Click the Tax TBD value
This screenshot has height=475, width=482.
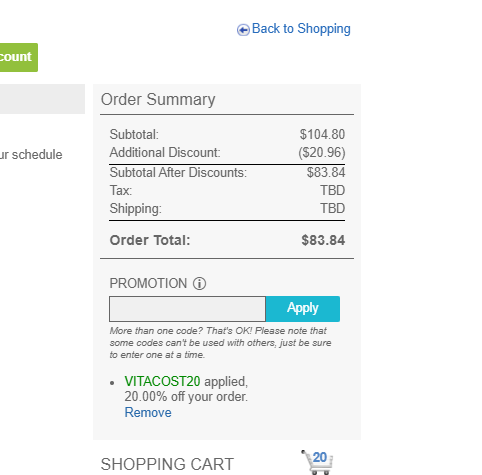coord(333,191)
